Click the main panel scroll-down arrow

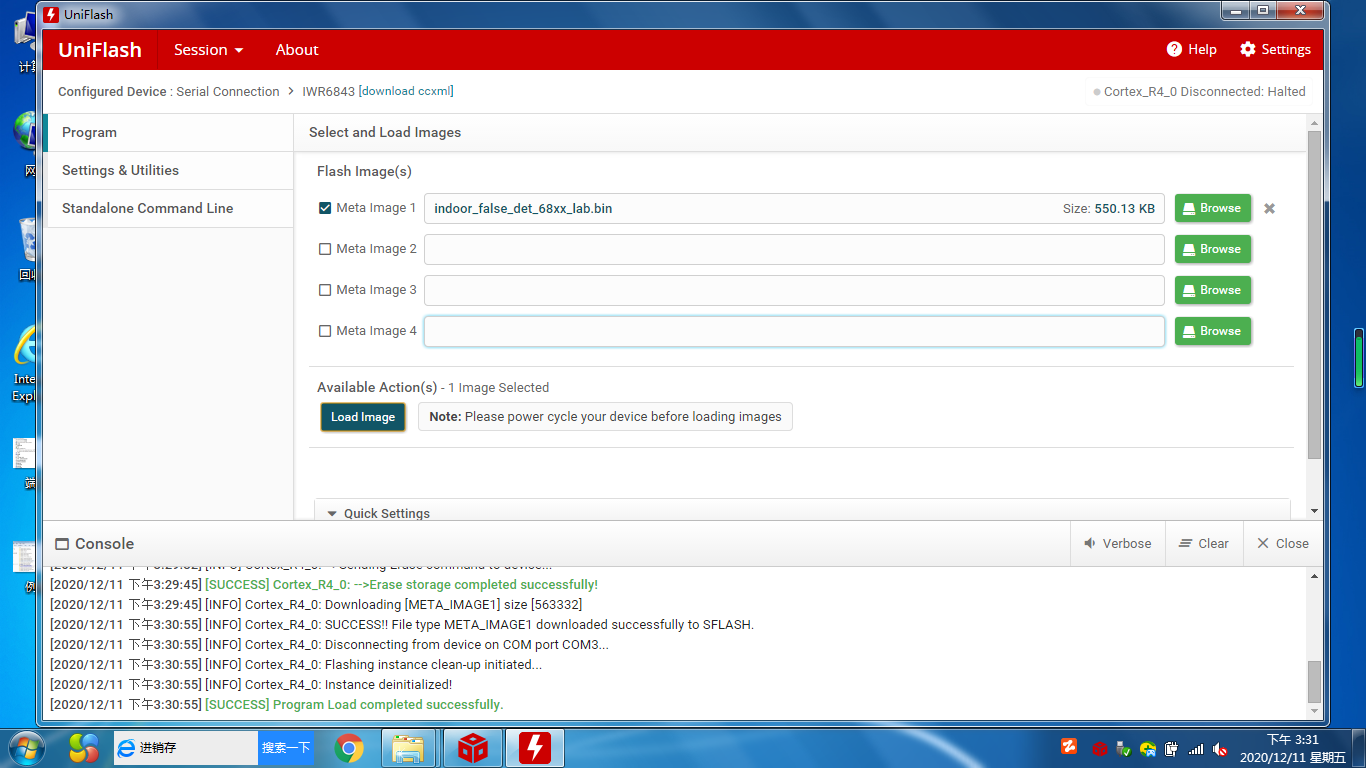(1314, 511)
